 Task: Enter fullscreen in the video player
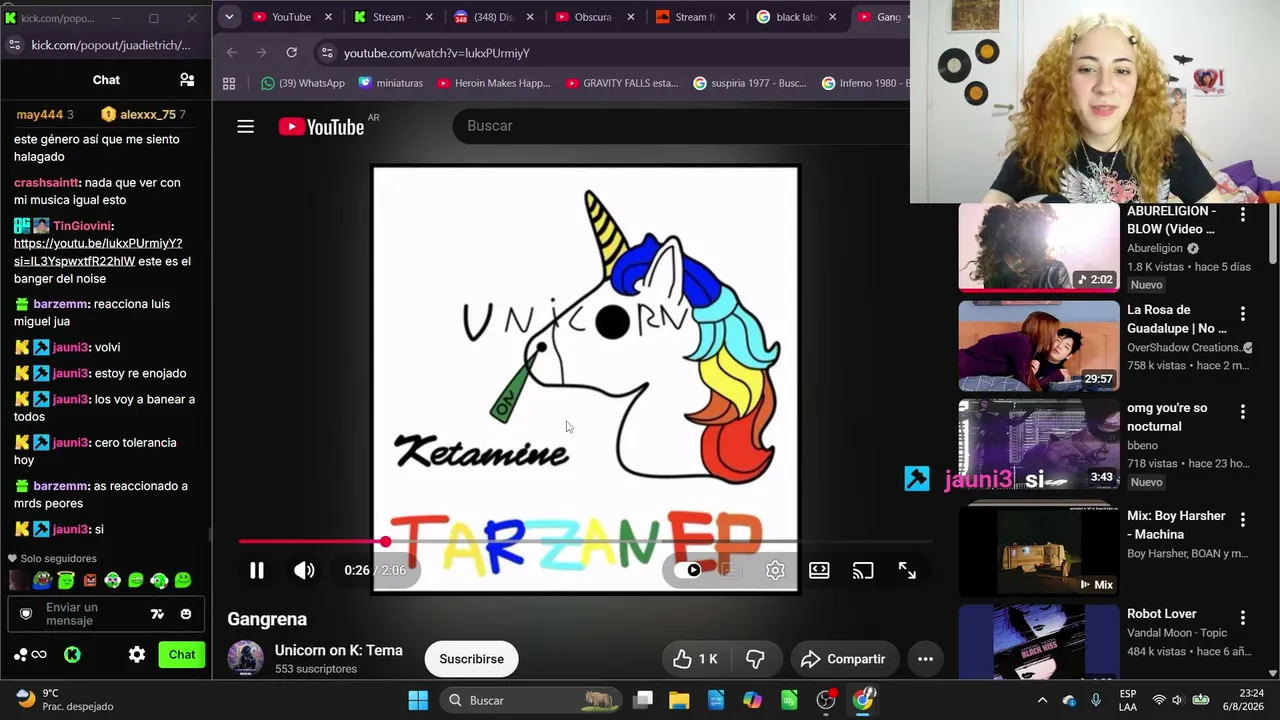point(907,570)
